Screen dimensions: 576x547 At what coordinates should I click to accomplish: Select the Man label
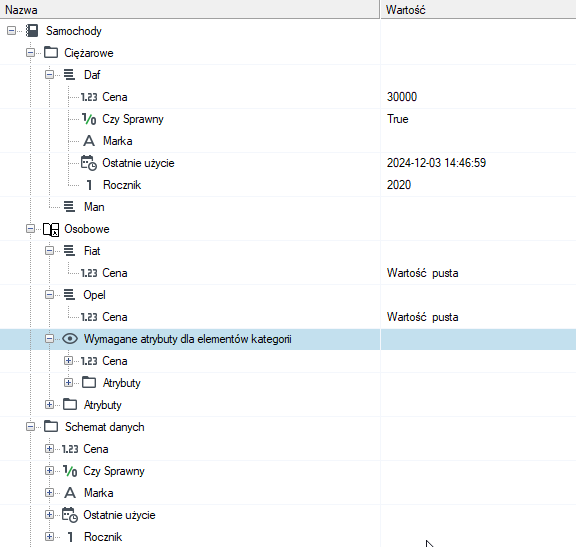(94, 207)
